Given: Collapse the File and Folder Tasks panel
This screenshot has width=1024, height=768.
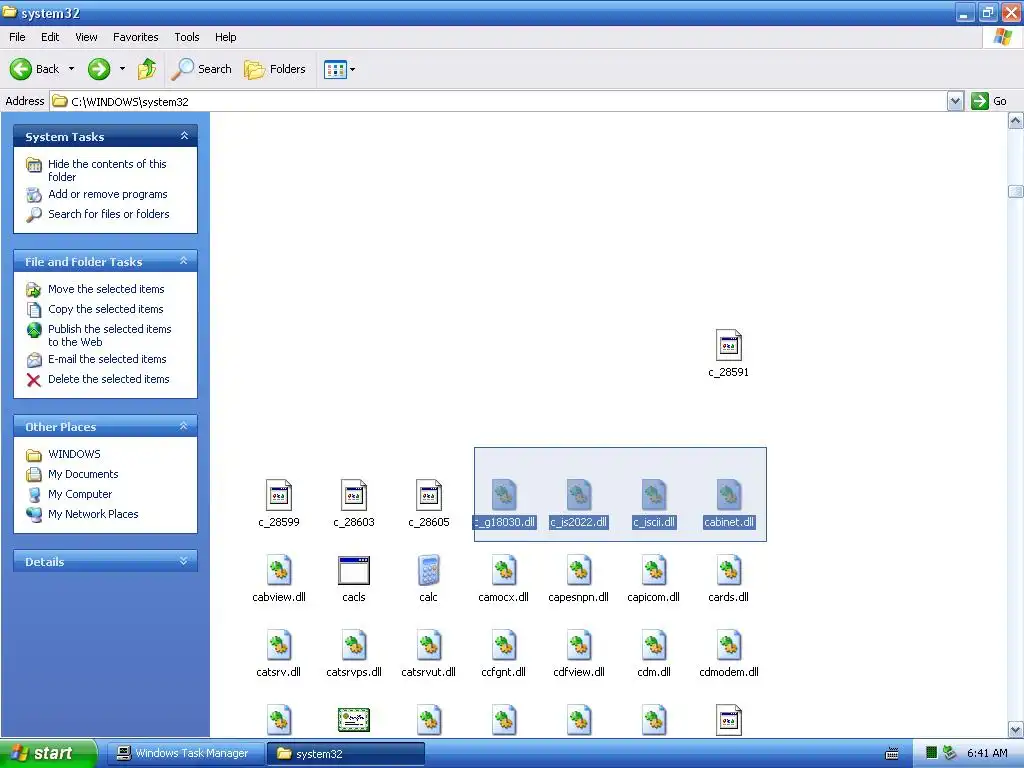Looking at the screenshot, I should 184,261.
